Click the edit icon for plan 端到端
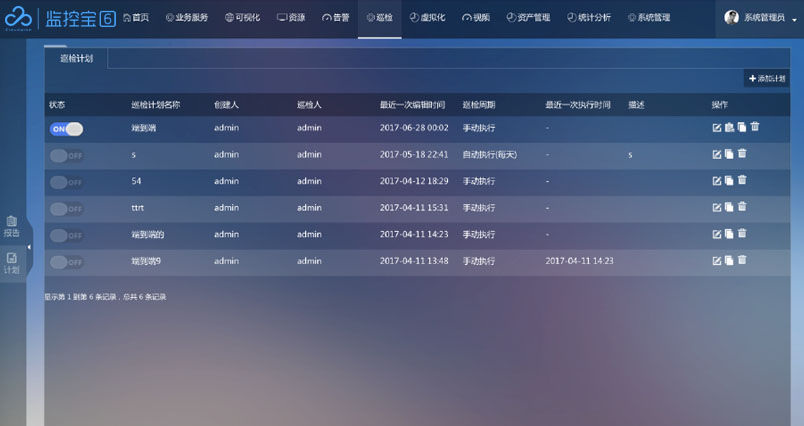The image size is (804, 426). (716, 127)
